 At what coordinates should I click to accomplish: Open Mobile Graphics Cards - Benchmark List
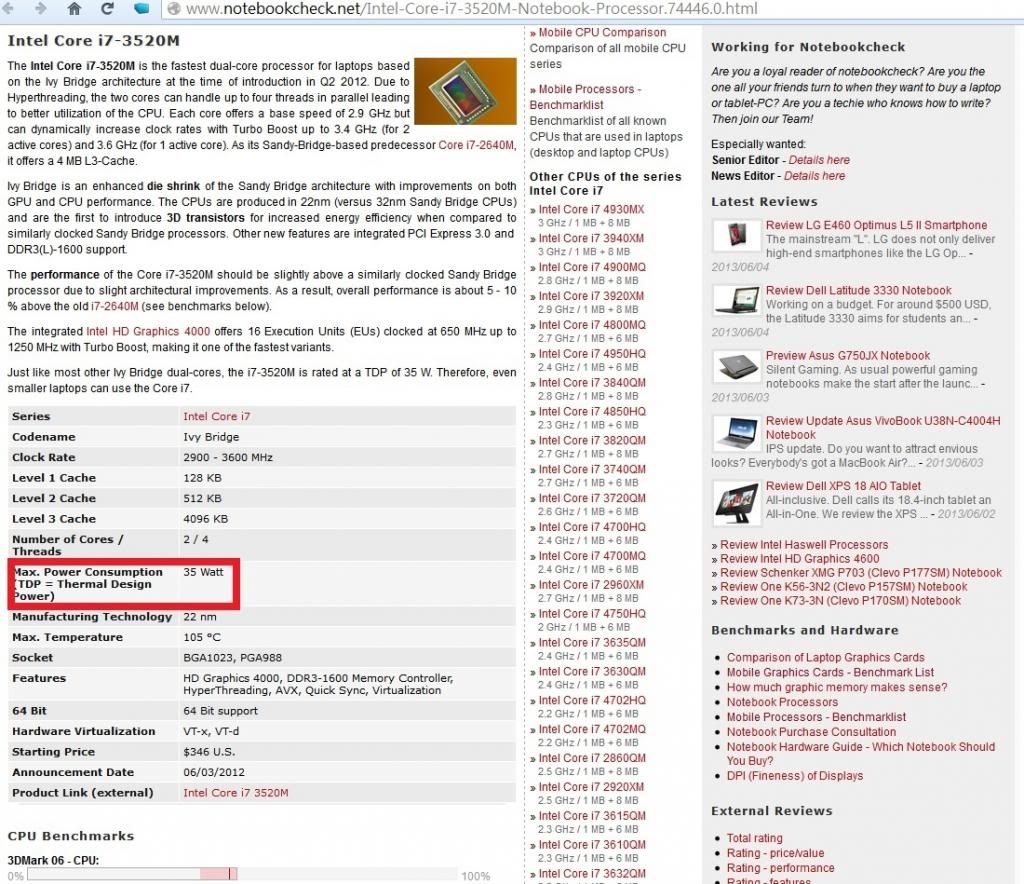(x=830, y=672)
